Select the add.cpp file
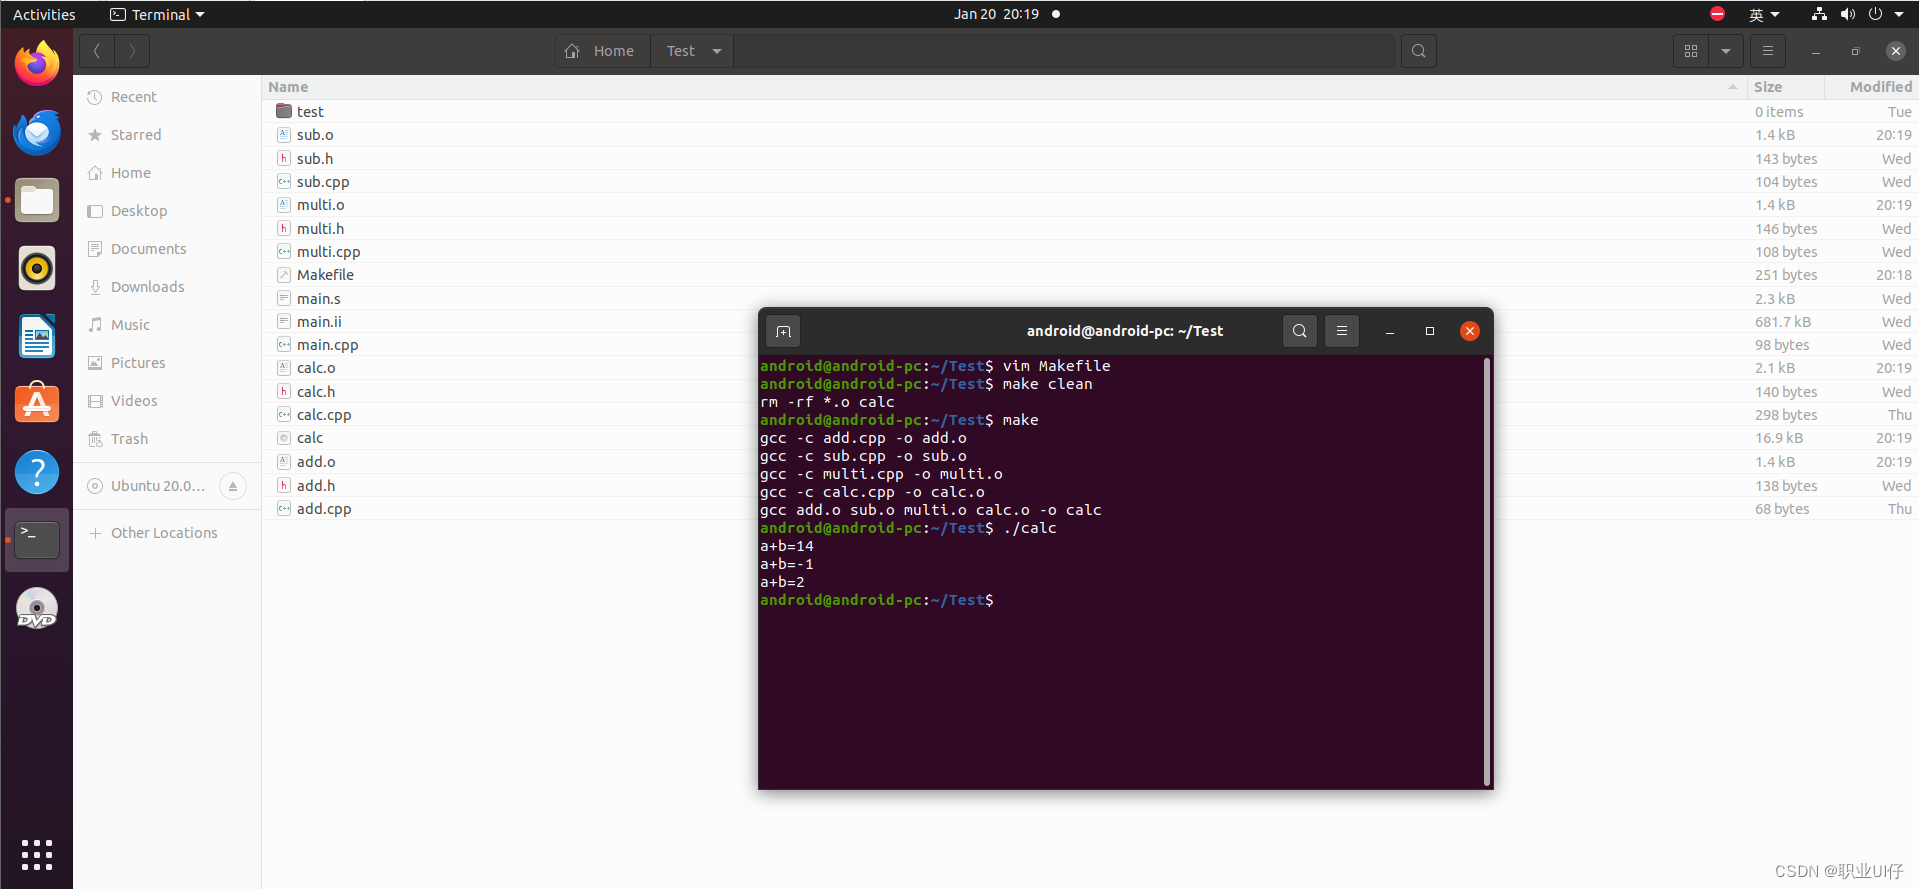The height and width of the screenshot is (889, 1919). click(510, 509)
